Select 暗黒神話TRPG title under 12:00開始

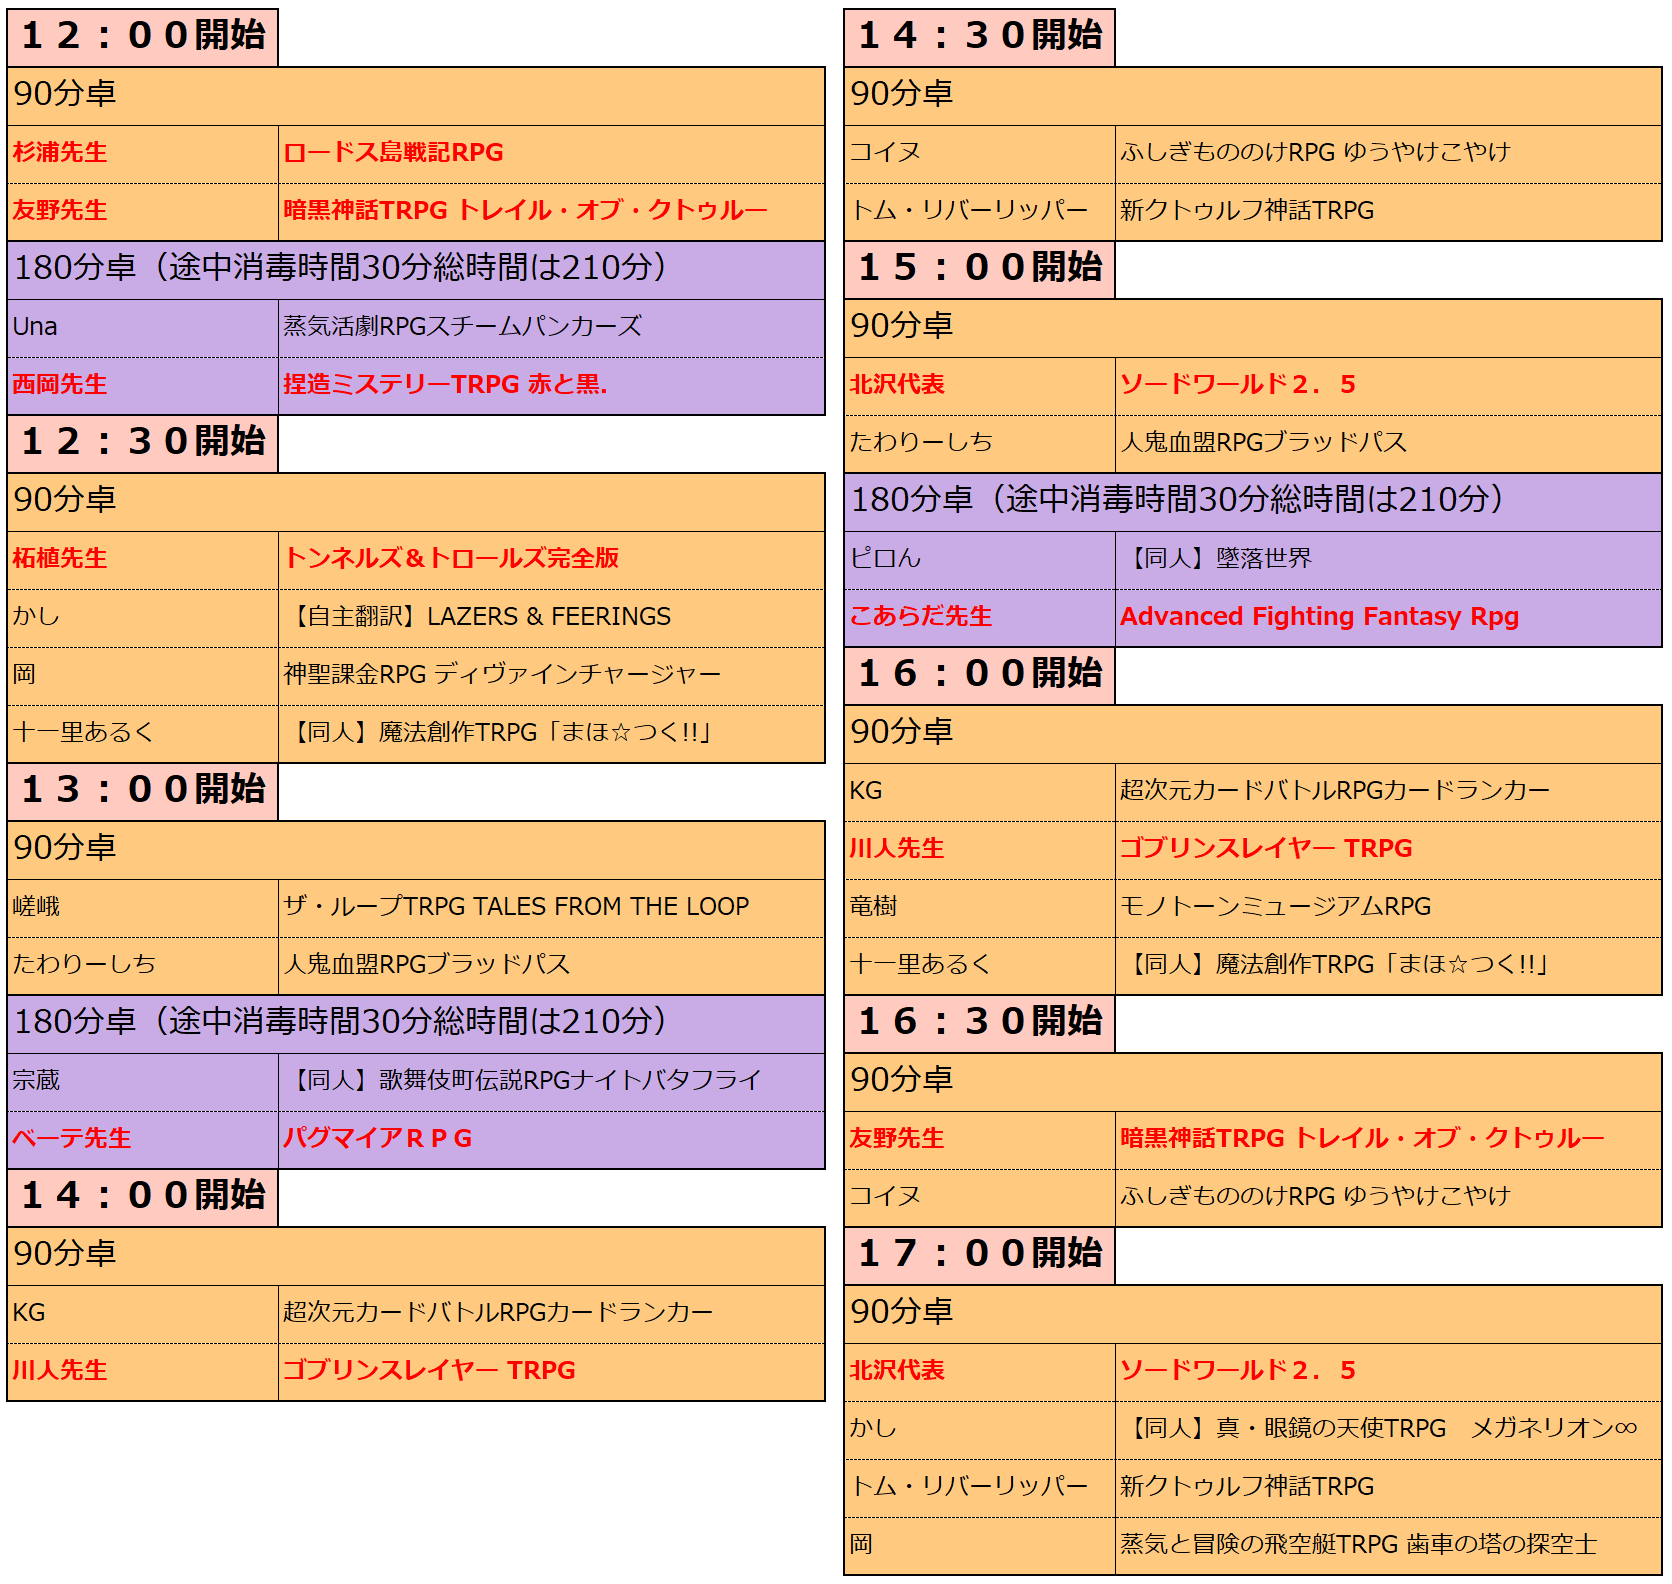pyautogui.click(x=525, y=210)
